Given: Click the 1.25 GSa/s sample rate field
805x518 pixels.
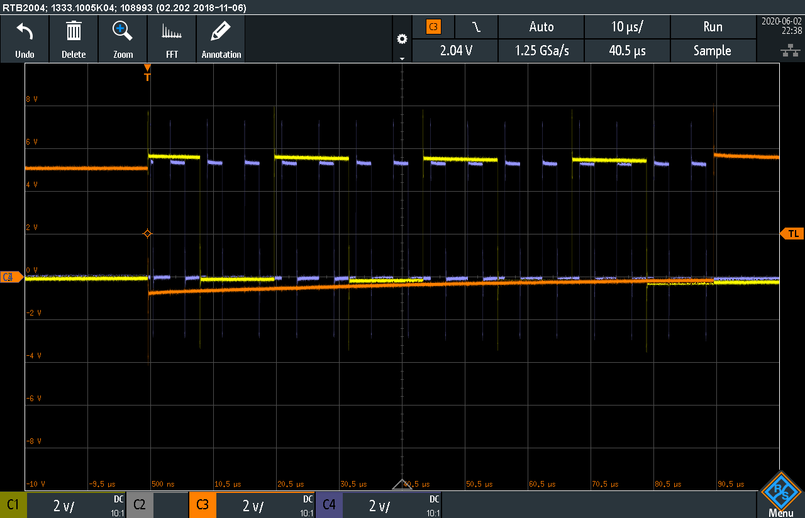Looking at the screenshot, I should coord(541,50).
